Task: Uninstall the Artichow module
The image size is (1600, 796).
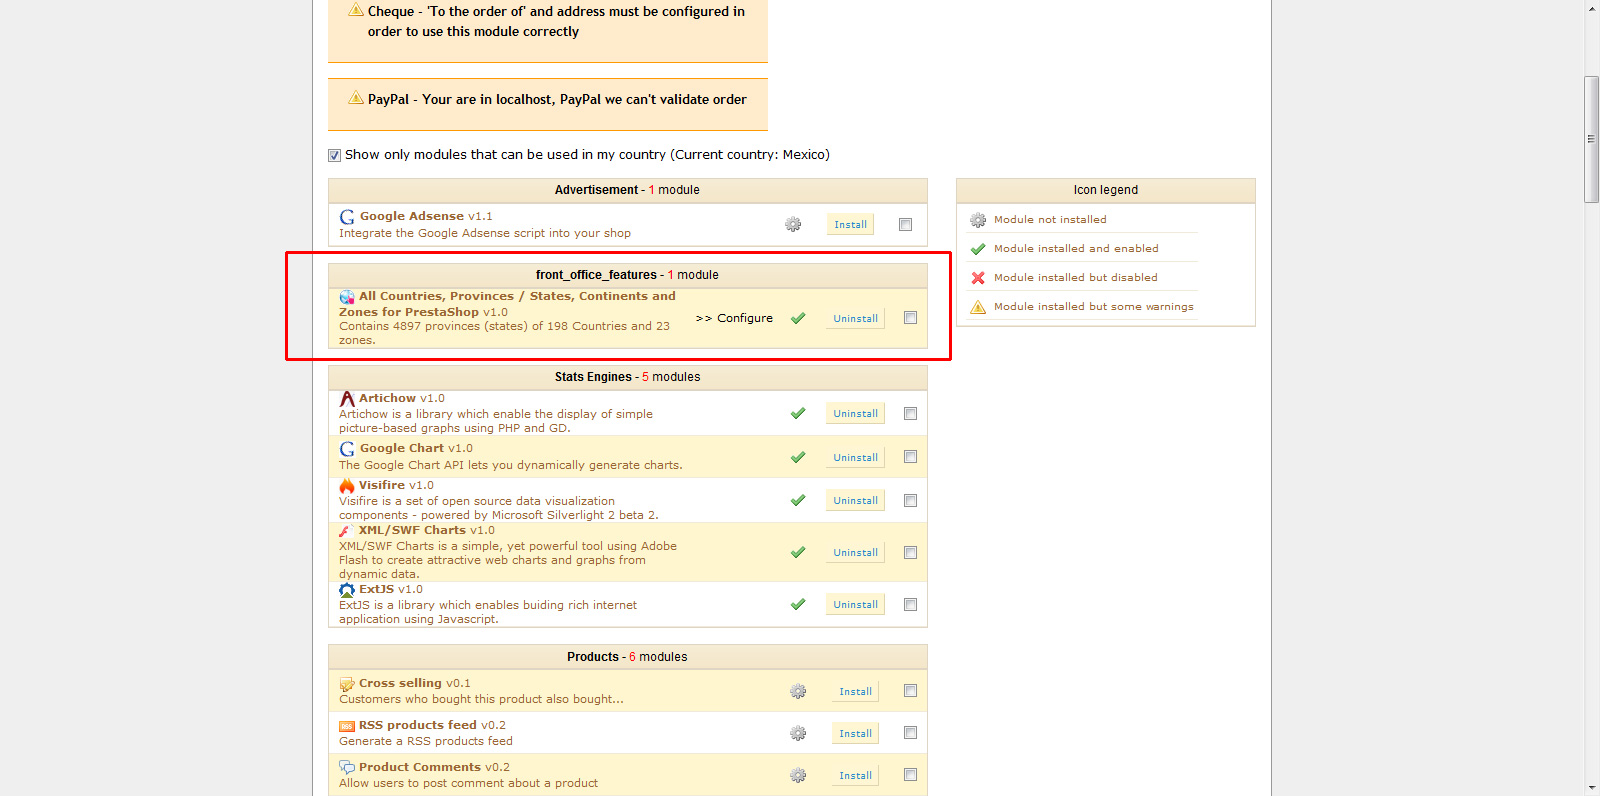Action: pos(855,413)
